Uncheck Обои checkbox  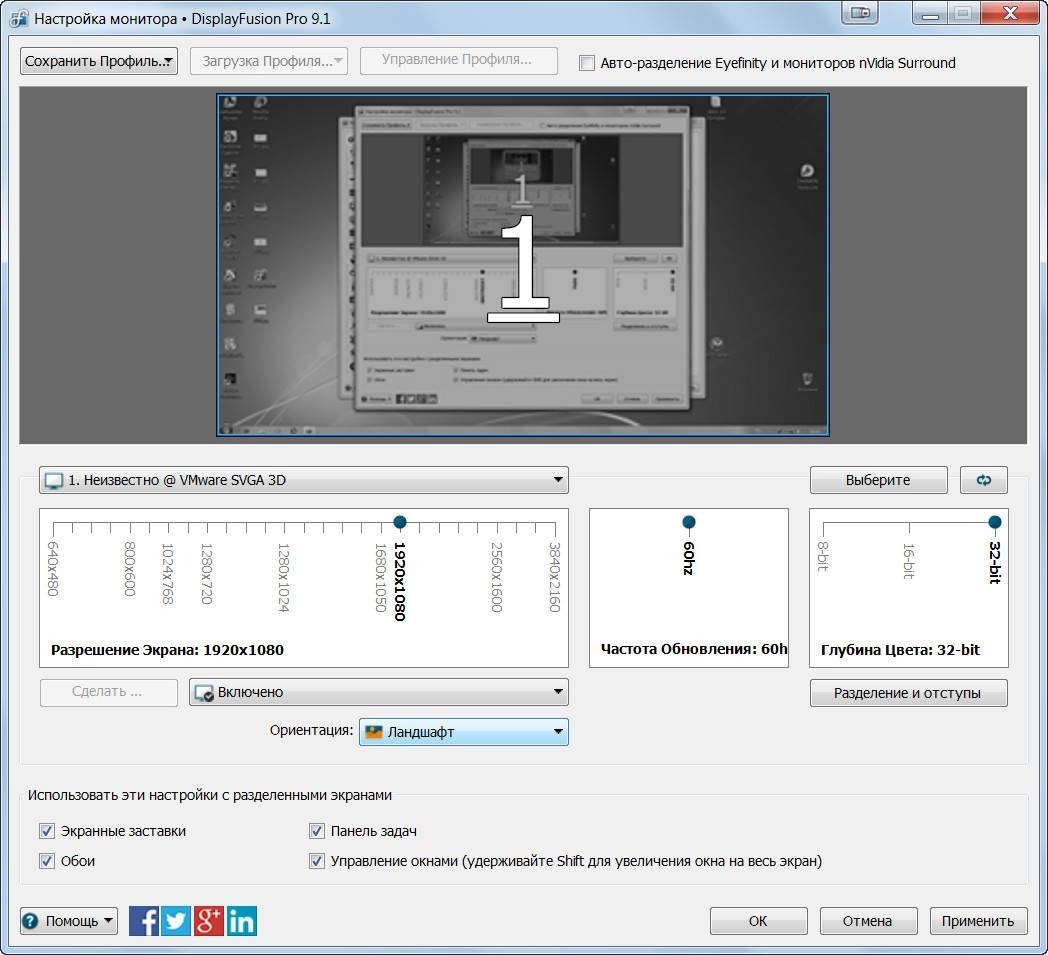(46, 861)
